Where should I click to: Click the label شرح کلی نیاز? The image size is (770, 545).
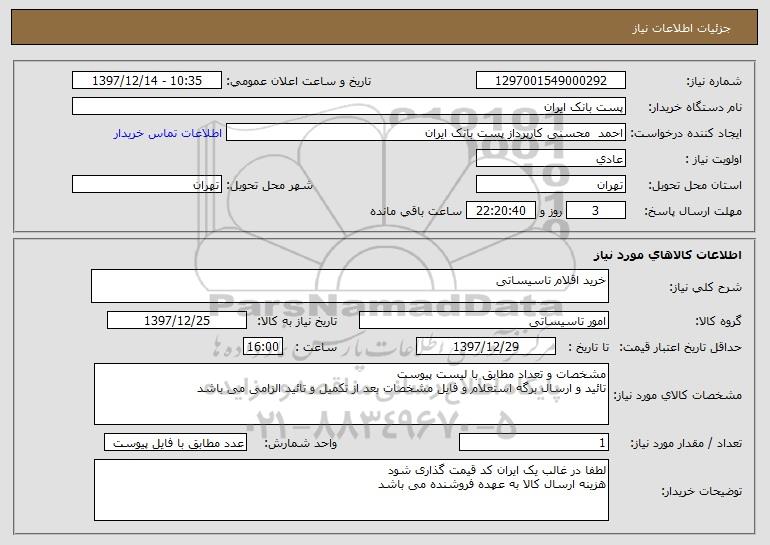(x=706, y=287)
